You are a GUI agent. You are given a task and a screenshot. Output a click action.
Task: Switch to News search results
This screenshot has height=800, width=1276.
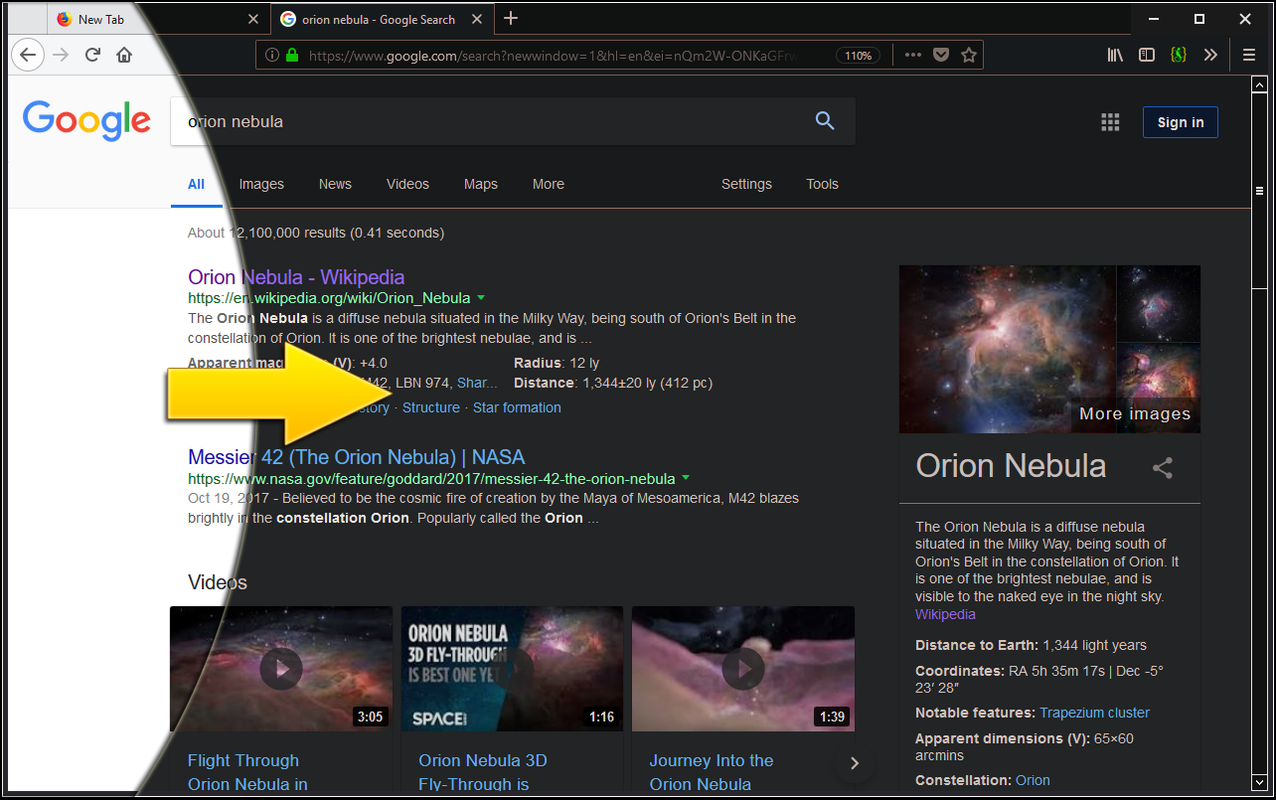[x=335, y=184]
